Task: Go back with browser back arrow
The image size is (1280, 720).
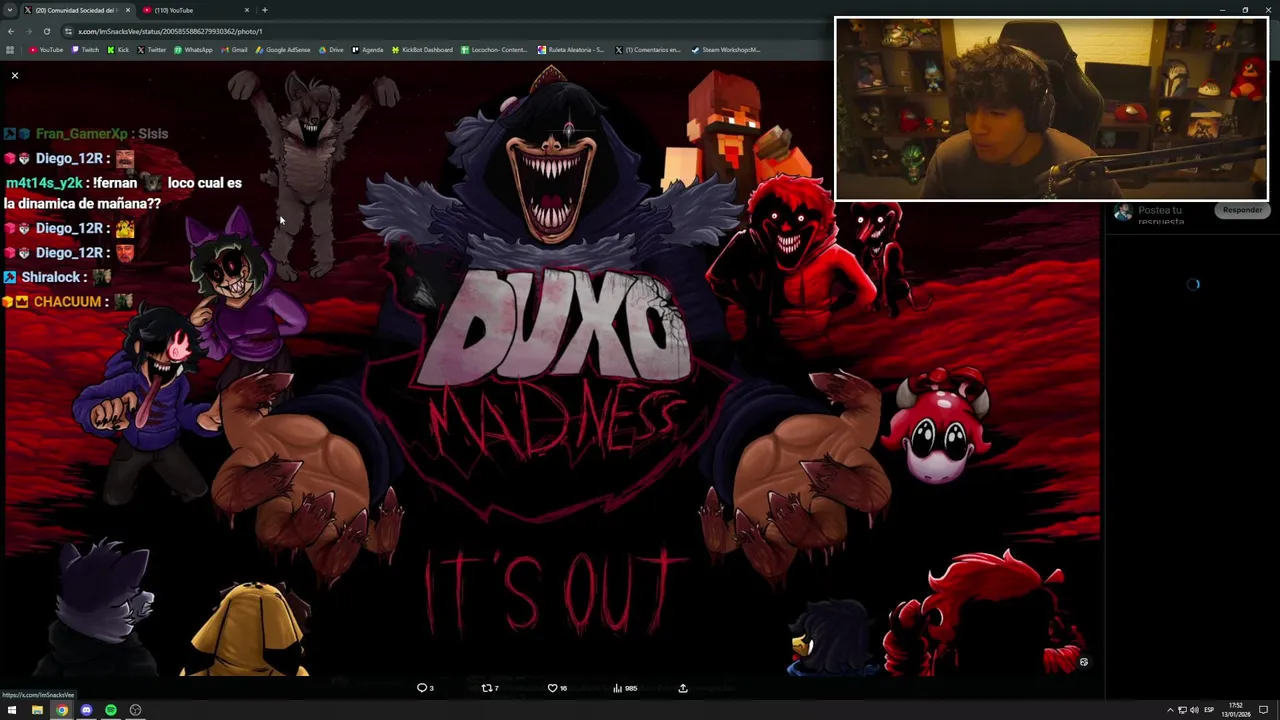Action: (x=10, y=31)
